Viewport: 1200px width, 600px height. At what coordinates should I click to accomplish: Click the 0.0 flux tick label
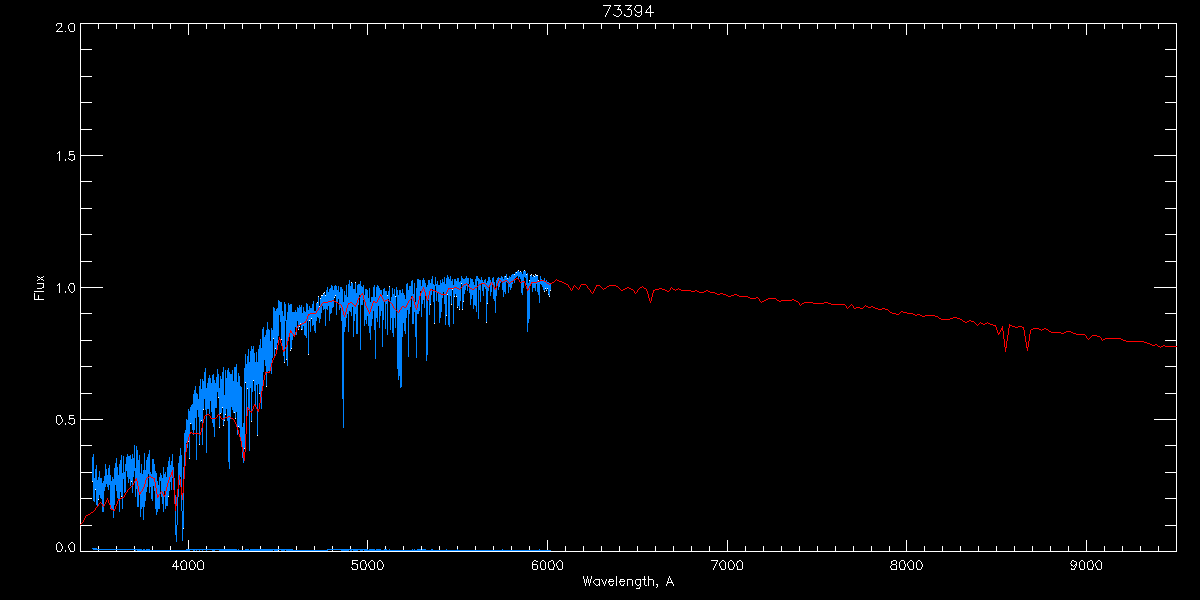point(65,547)
